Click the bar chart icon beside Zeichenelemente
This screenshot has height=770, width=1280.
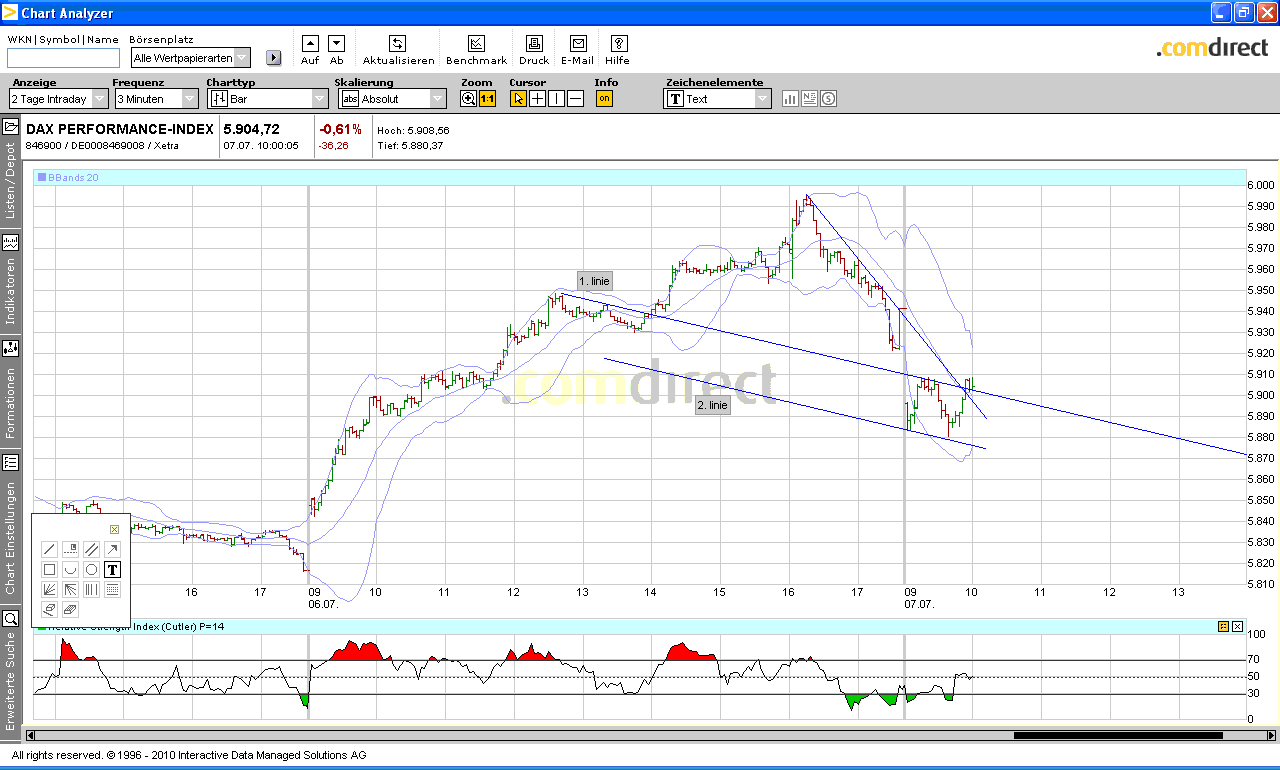tap(790, 98)
